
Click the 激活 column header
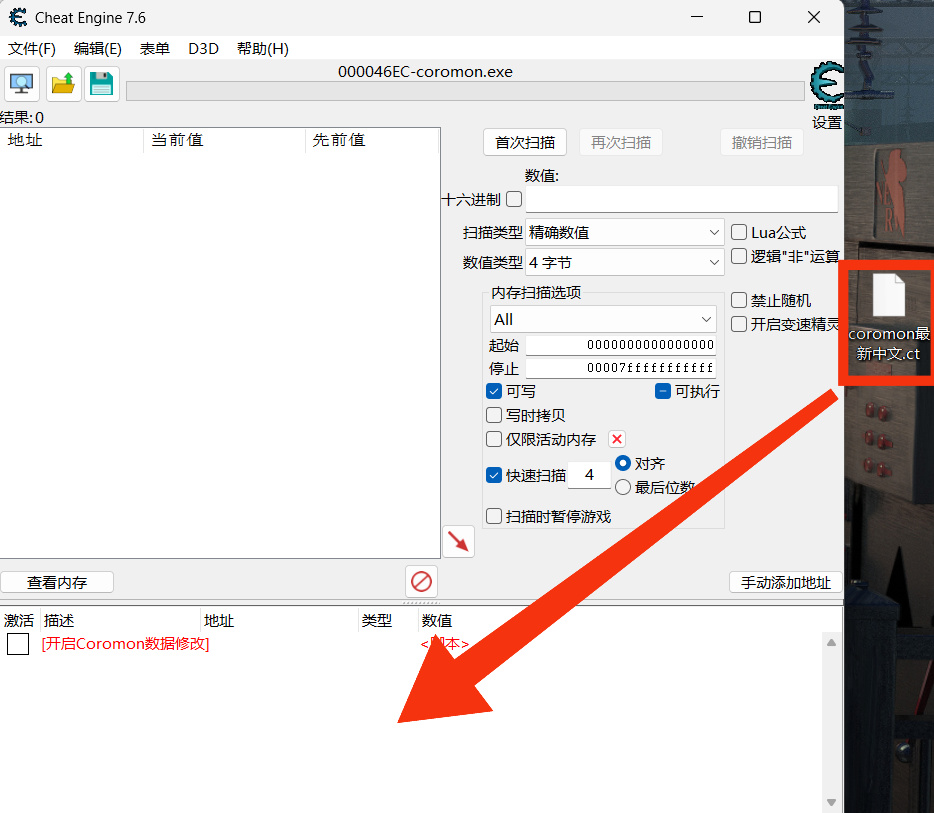19,621
